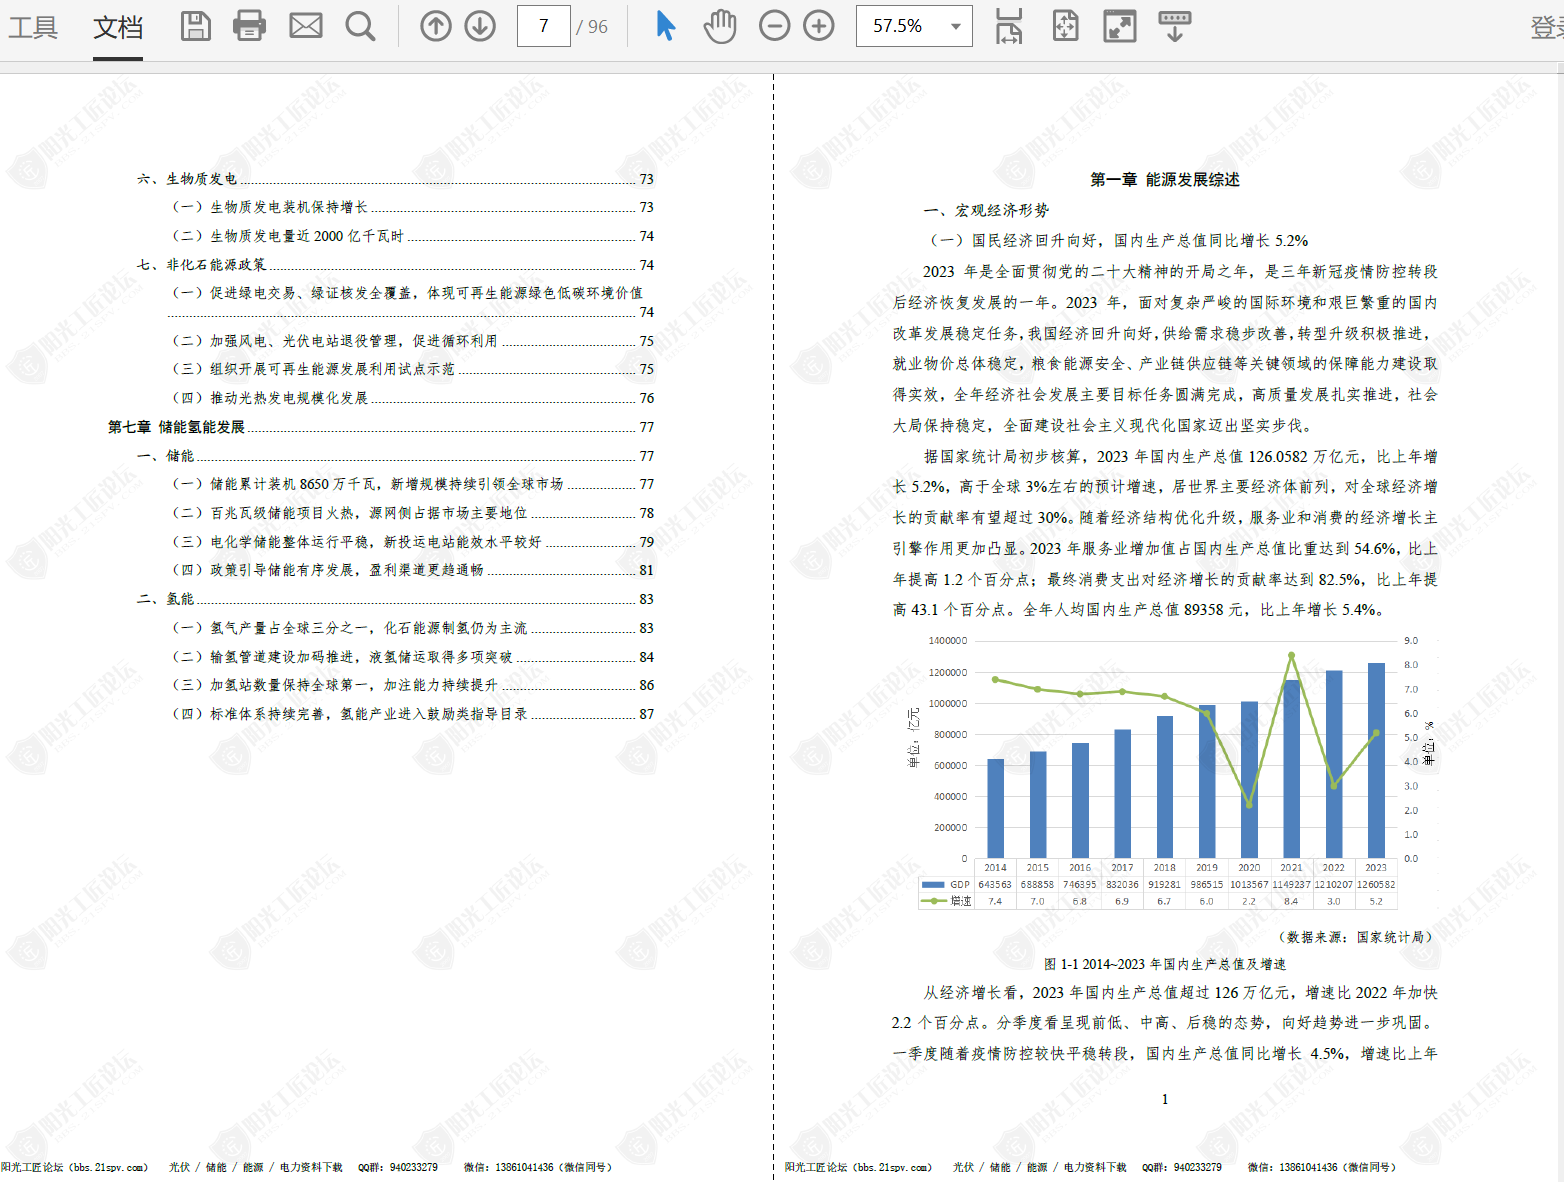Send document by email envelope icon

tap(306, 26)
